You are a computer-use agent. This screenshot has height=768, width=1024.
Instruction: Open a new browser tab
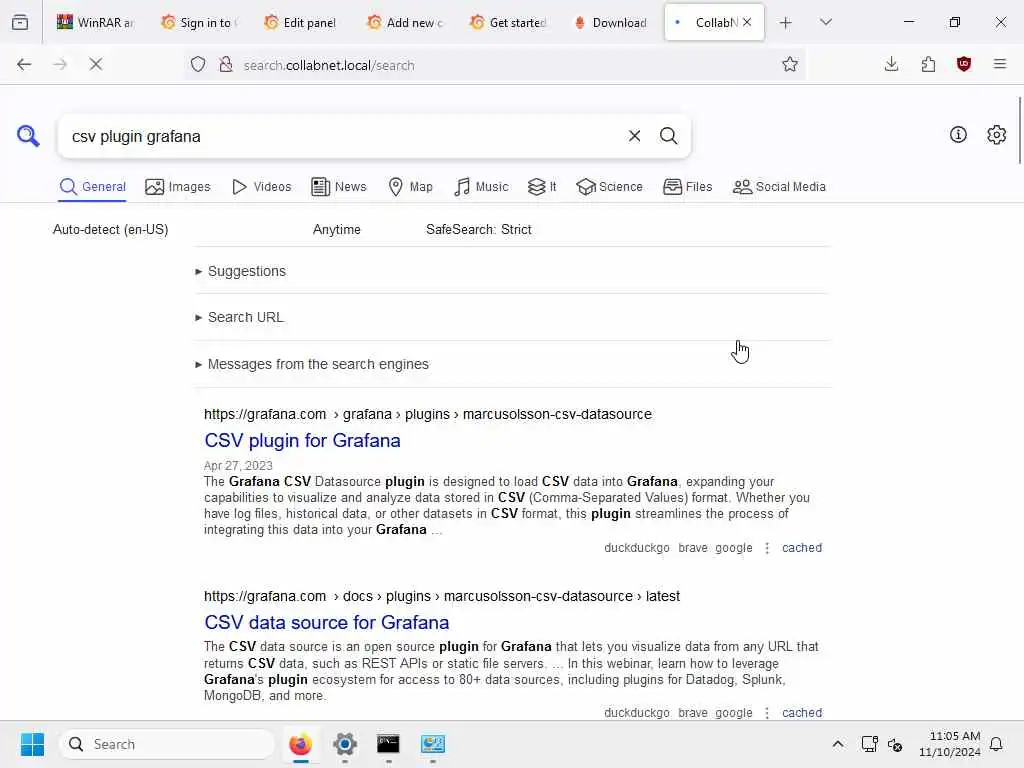pyautogui.click(x=786, y=22)
